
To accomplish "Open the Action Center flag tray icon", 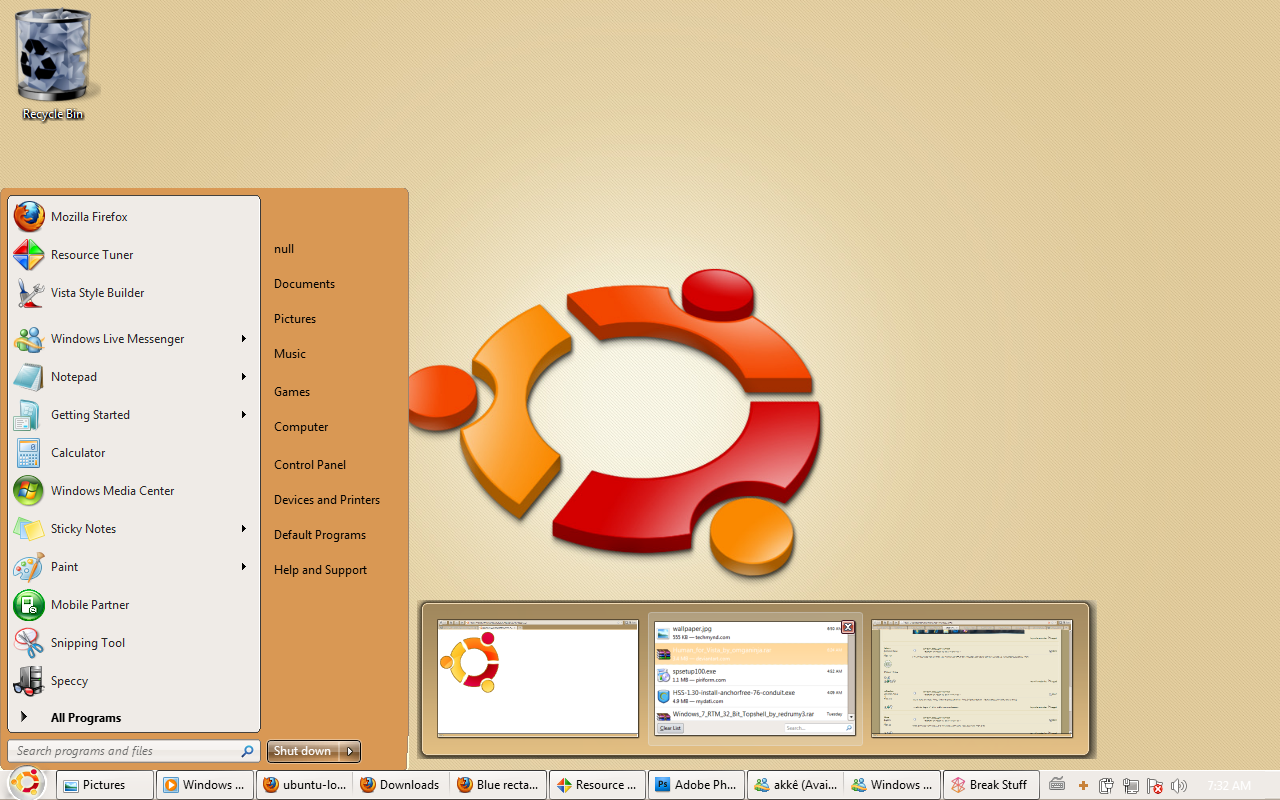I will click(x=1155, y=786).
